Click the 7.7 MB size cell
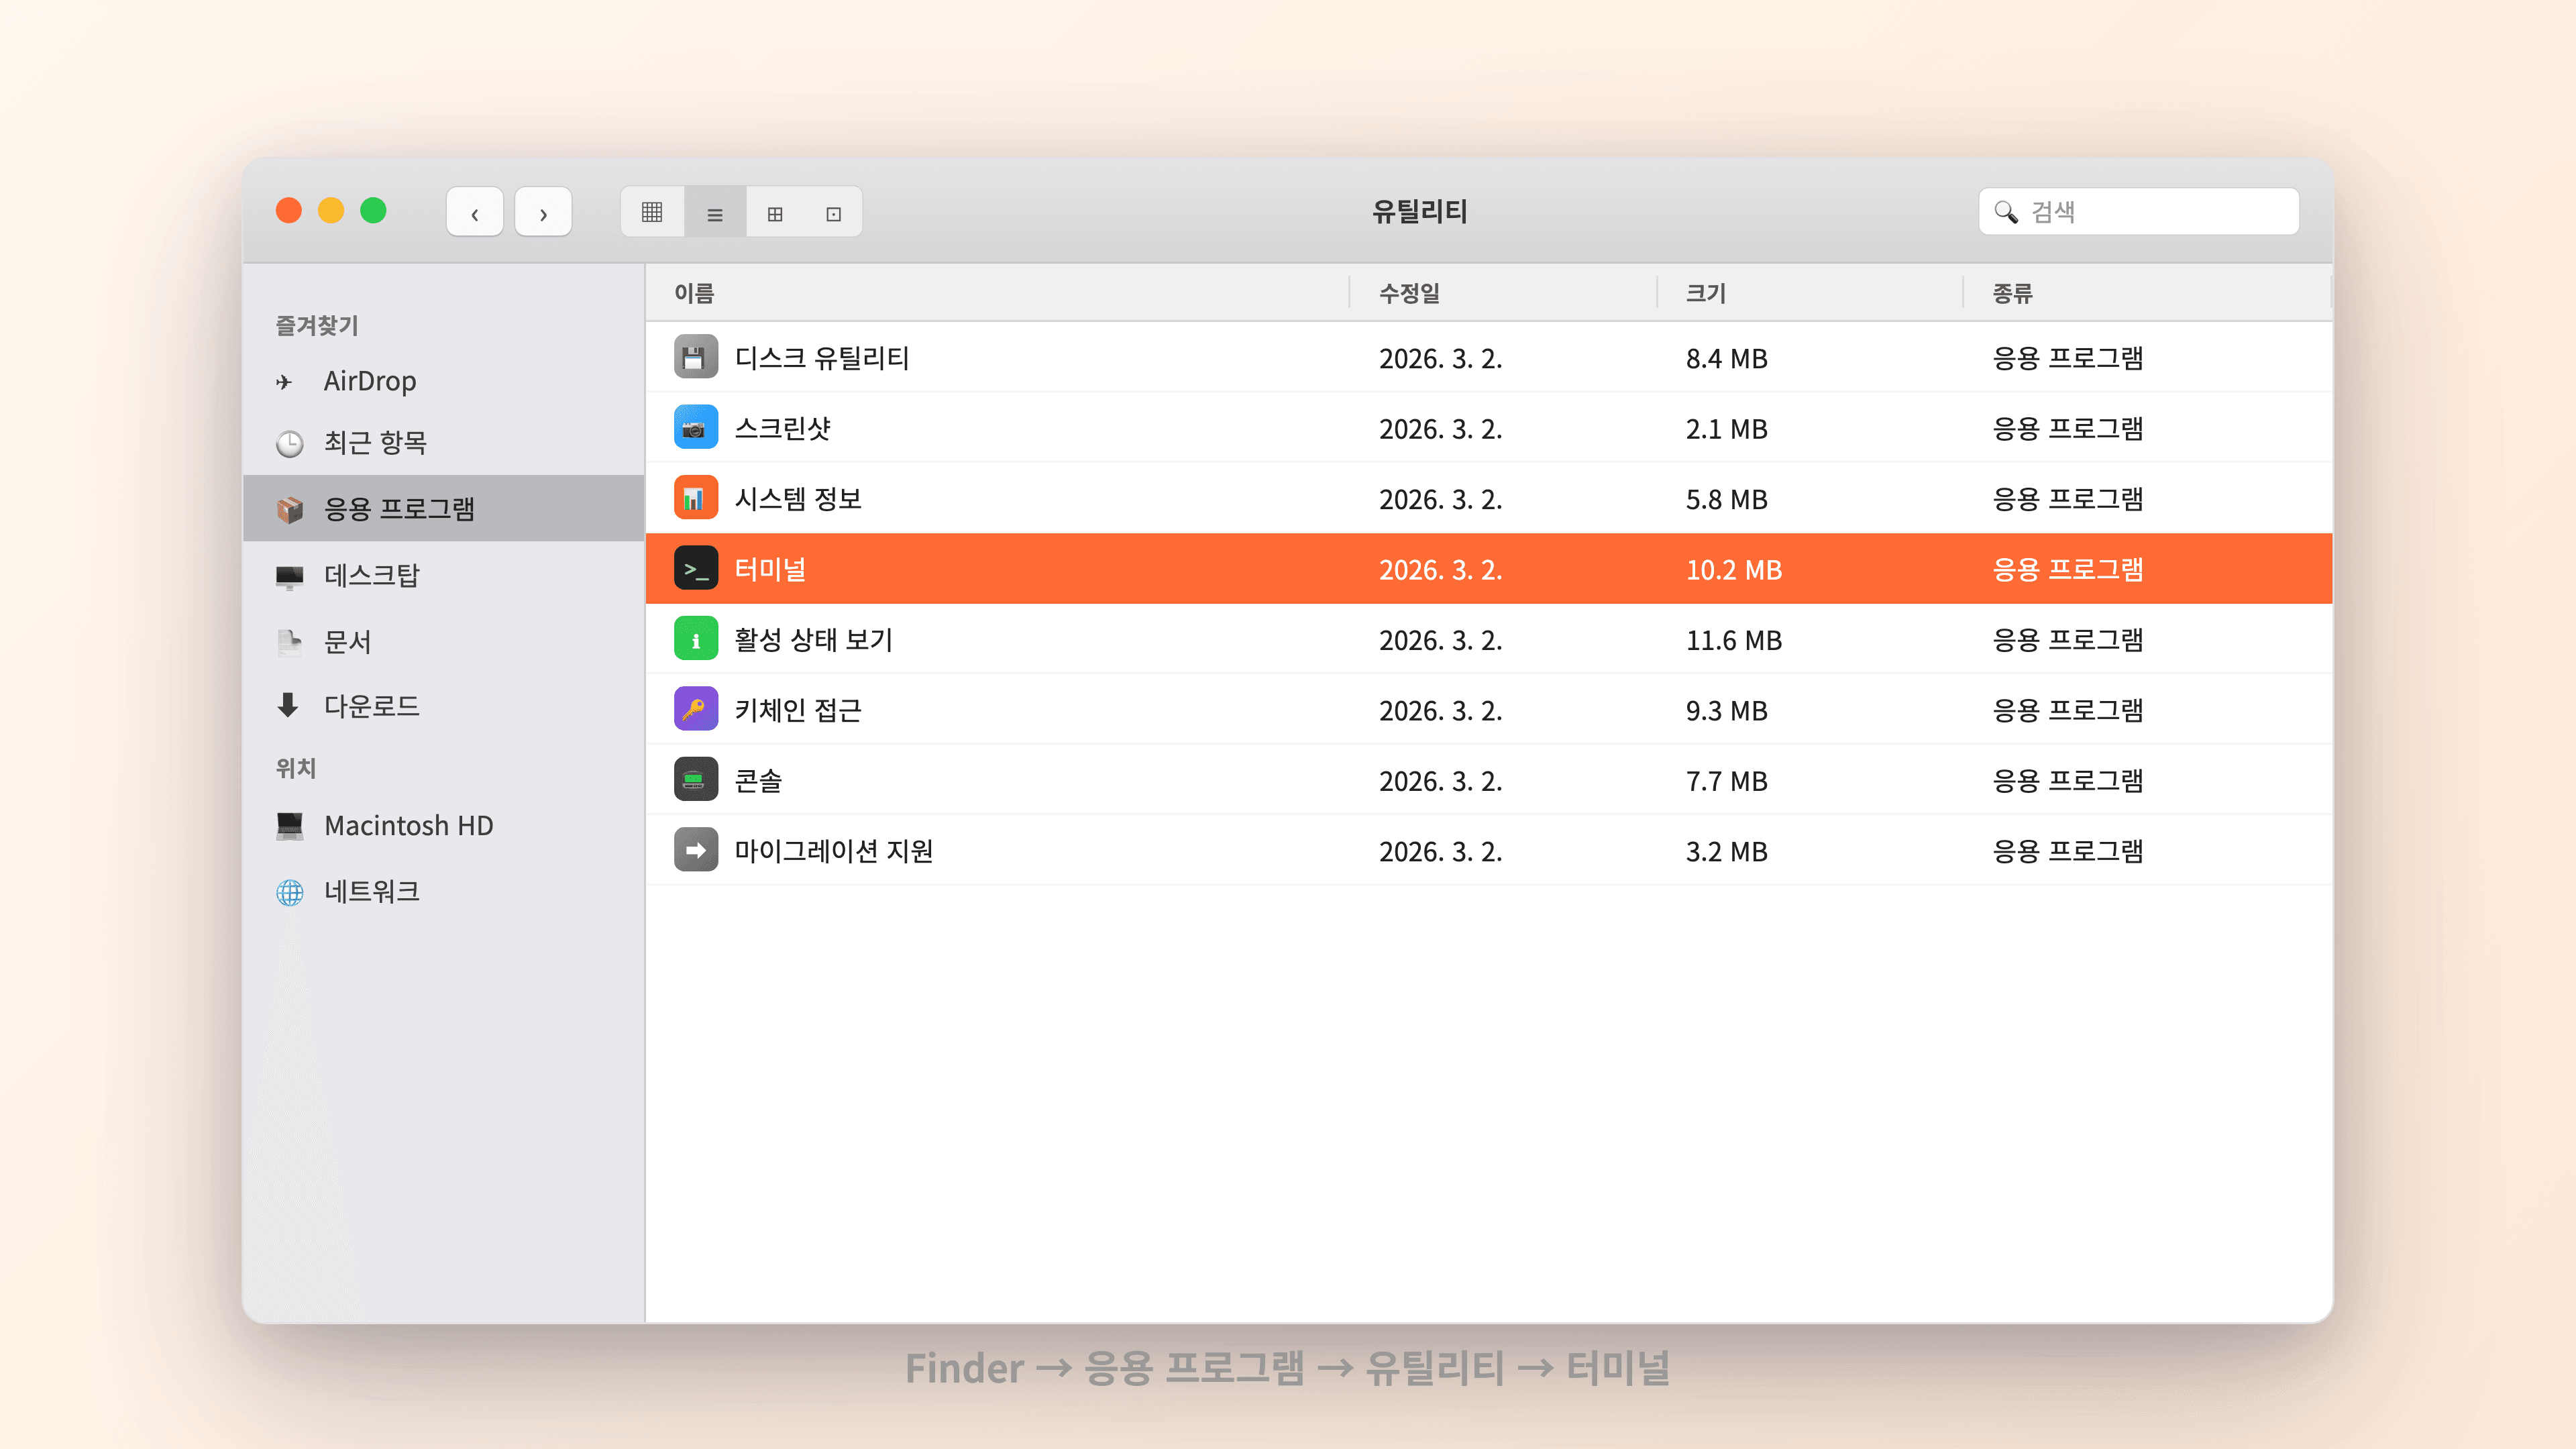The width and height of the screenshot is (2576, 1449). tap(1726, 781)
